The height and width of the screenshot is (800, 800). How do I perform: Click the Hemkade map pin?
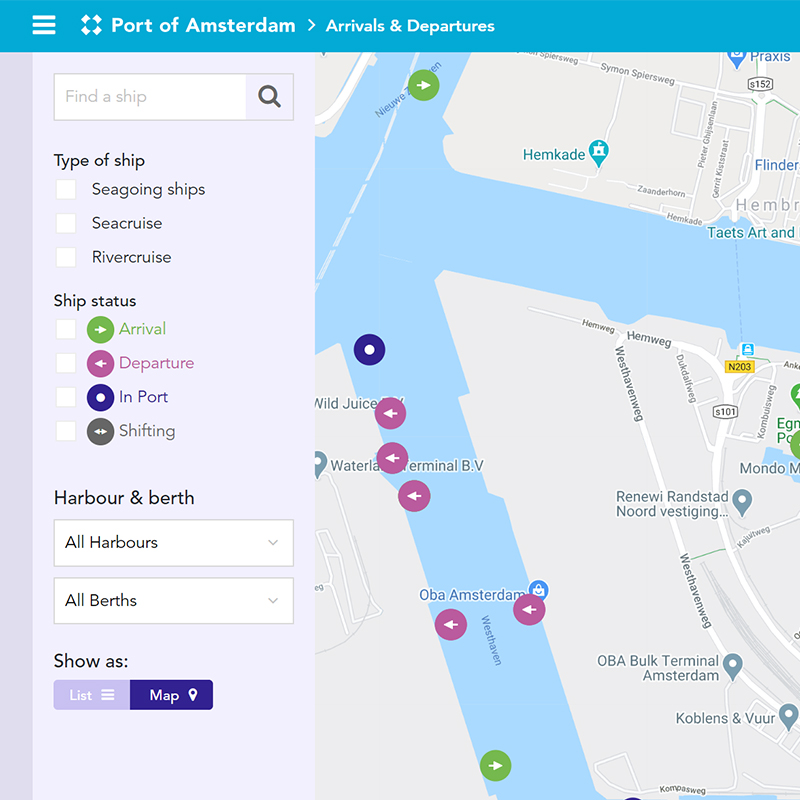pyautogui.click(x=599, y=153)
